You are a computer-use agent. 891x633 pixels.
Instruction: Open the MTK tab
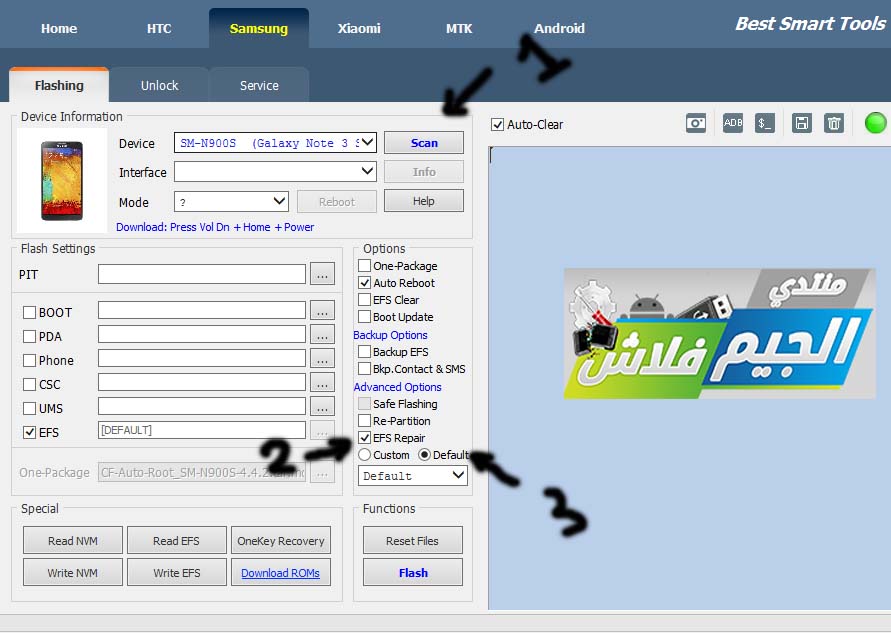pos(459,28)
